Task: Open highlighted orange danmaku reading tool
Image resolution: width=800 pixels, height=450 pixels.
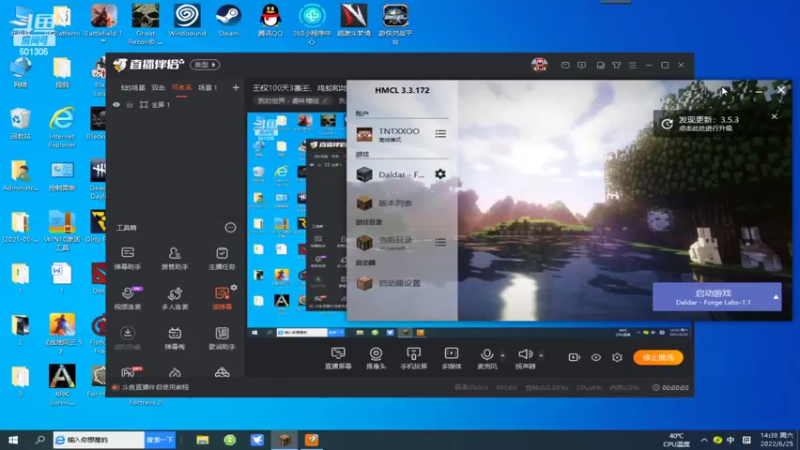Action: (x=222, y=299)
